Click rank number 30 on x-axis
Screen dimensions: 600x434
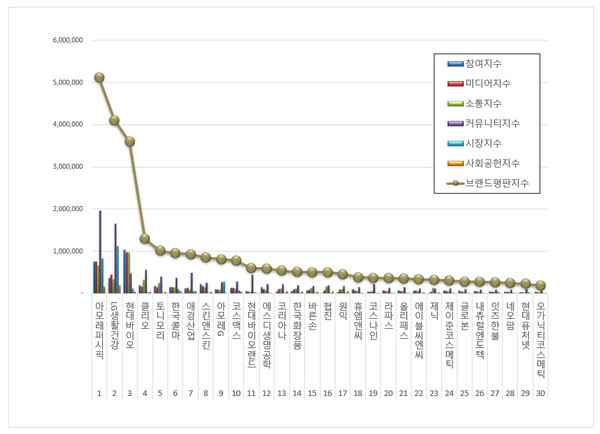point(541,395)
